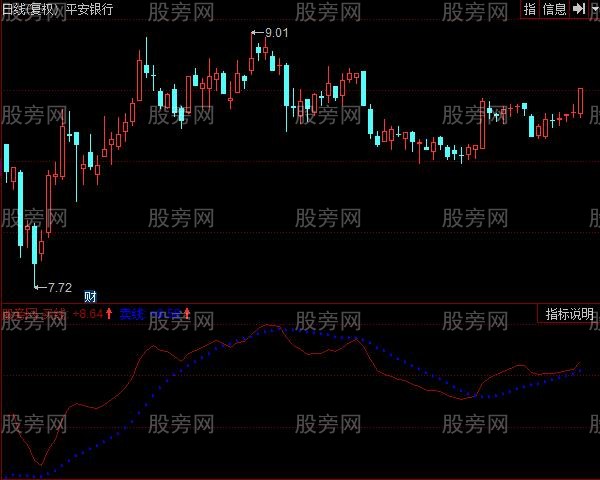Click the 财 financial marker icon
The width and height of the screenshot is (600, 480).
coord(90,294)
